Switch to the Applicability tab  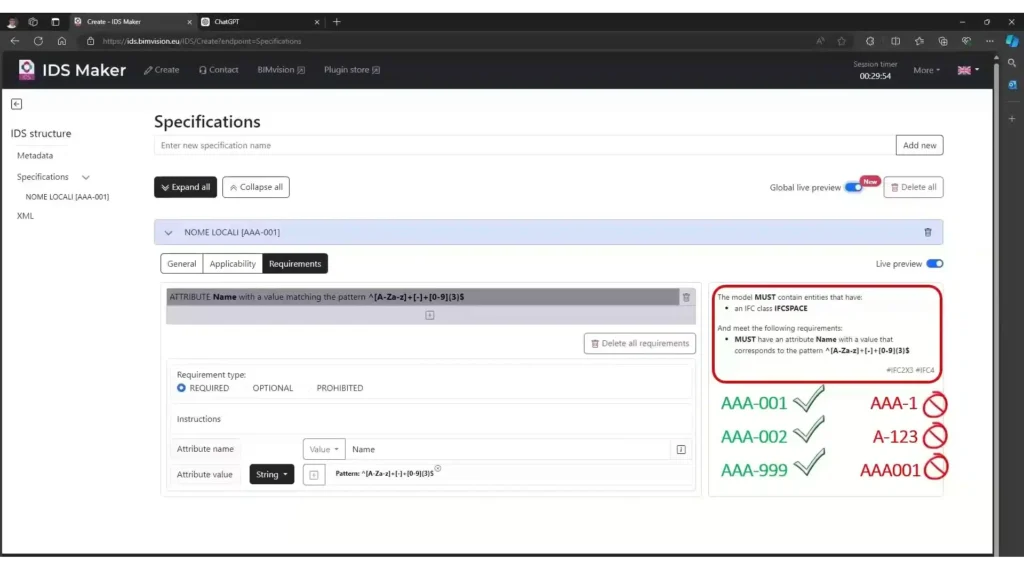[232, 264]
